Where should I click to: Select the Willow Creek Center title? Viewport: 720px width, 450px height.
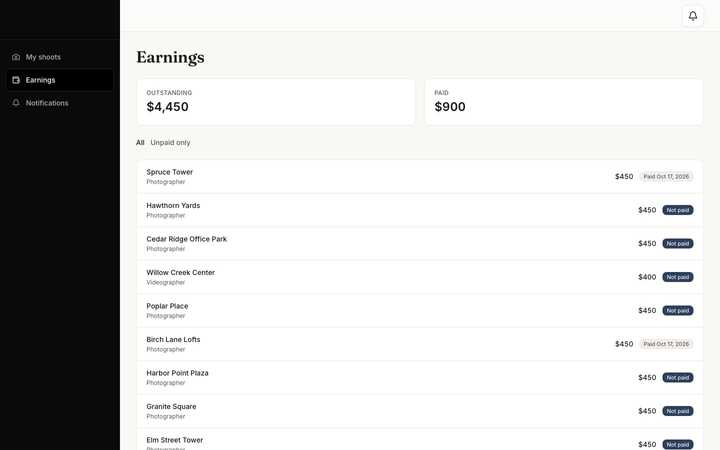click(x=180, y=273)
